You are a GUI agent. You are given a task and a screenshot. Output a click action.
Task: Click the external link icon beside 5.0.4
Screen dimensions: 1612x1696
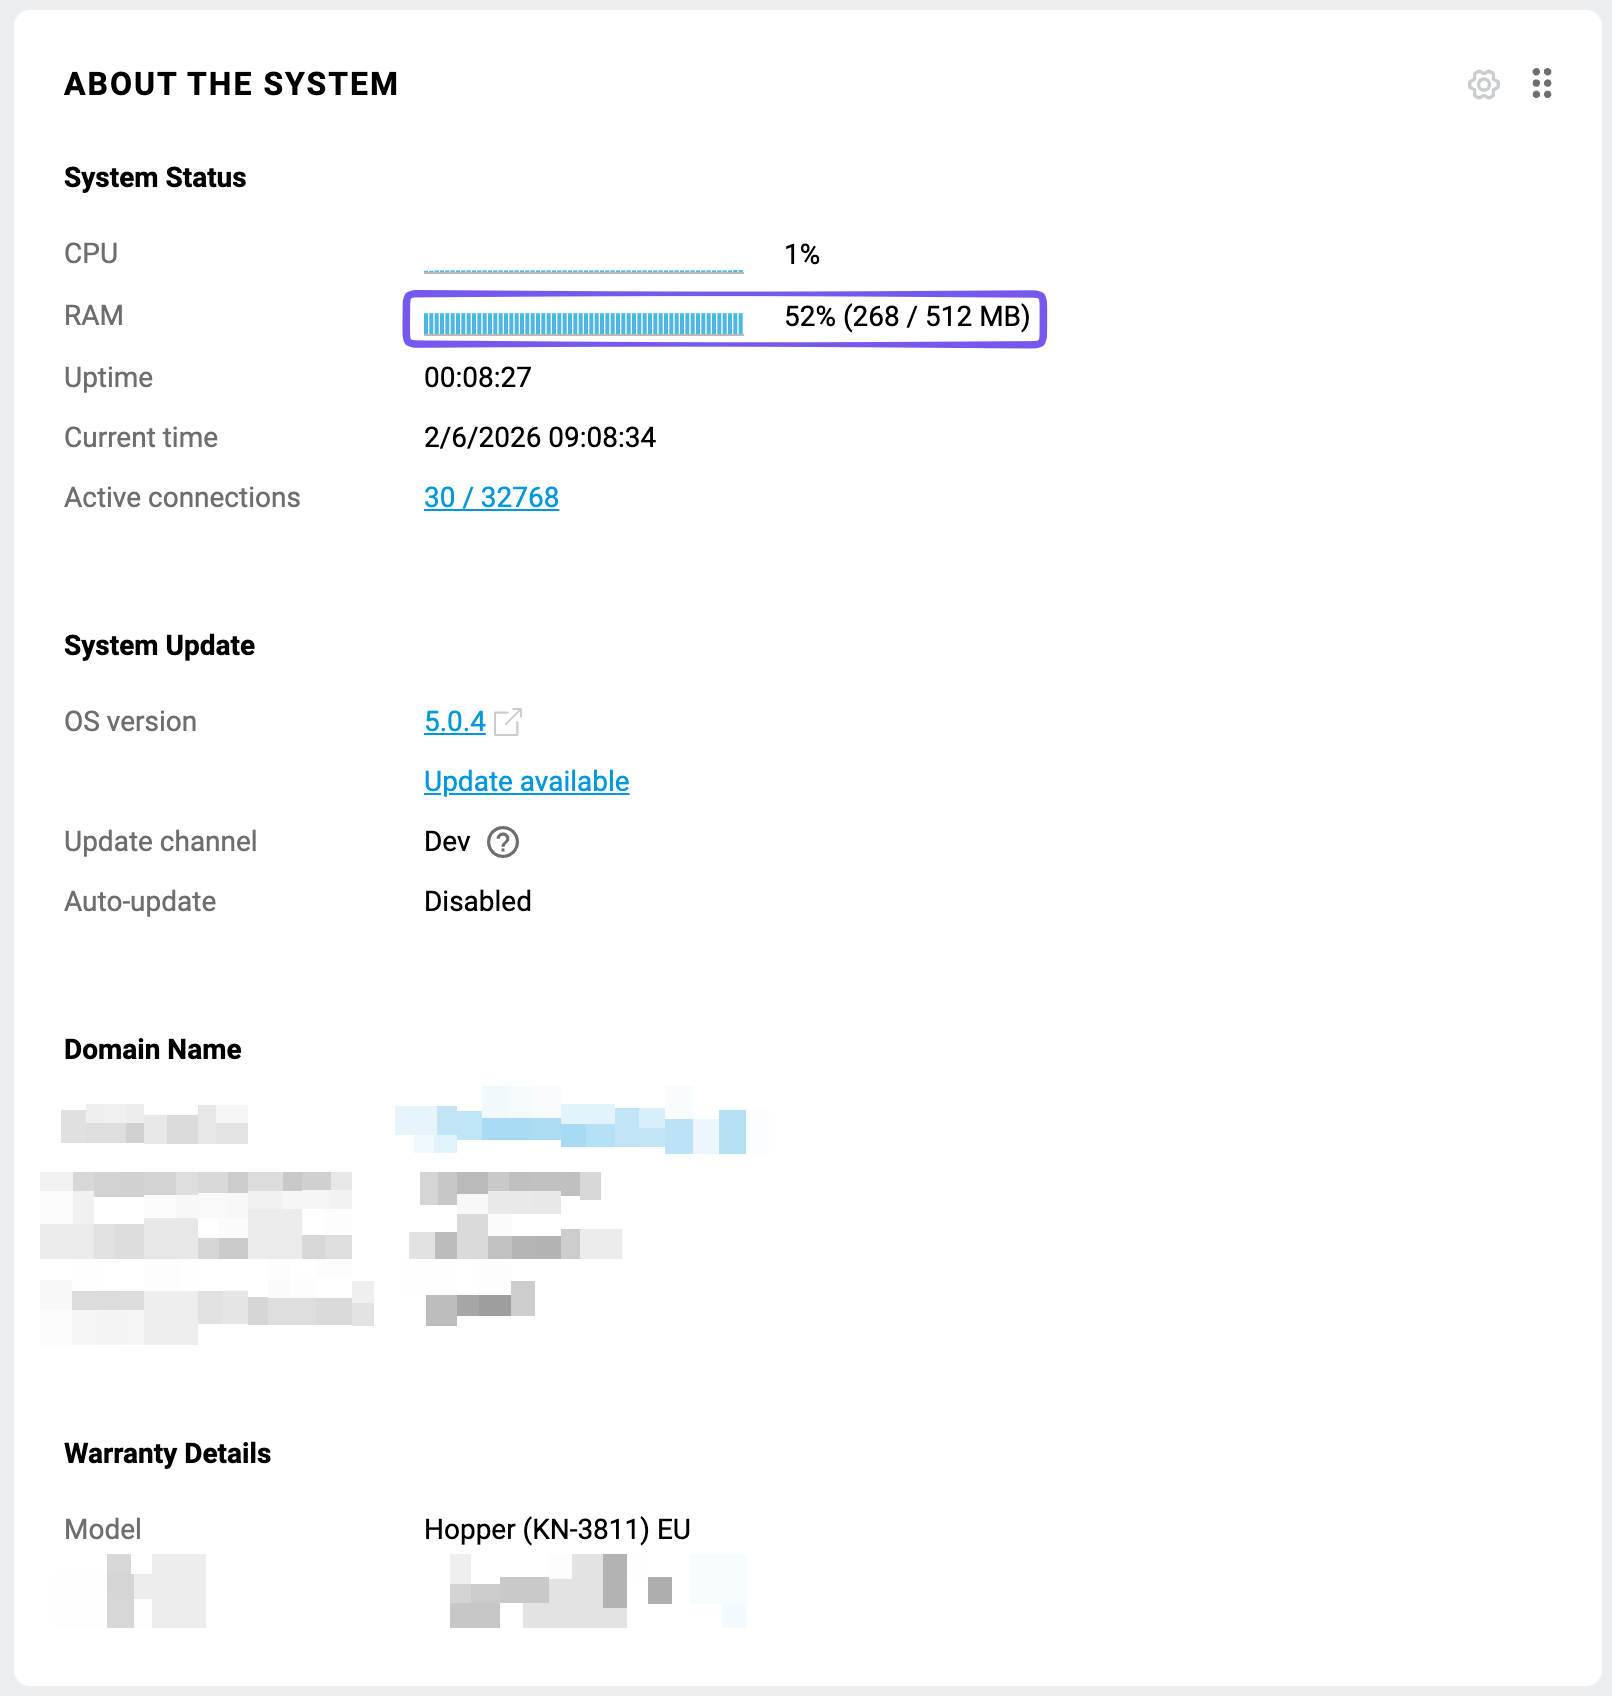click(x=508, y=722)
